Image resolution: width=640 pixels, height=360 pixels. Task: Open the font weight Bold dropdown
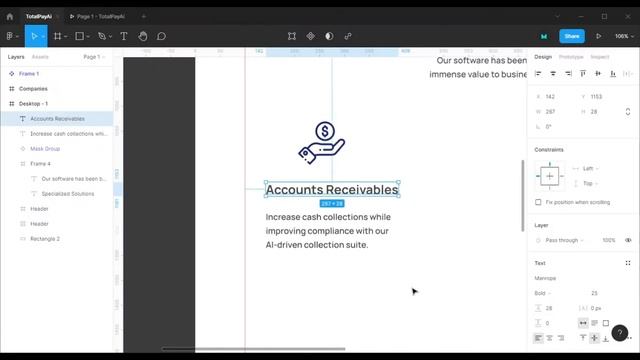(543, 293)
